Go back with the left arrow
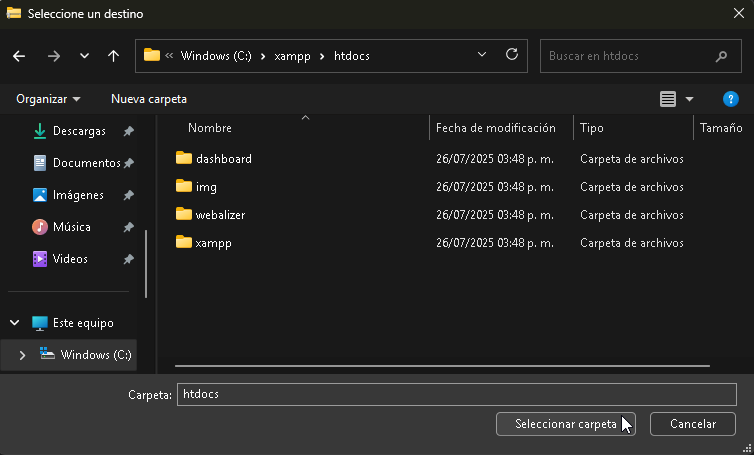Screen dimensions: 754x455 tap(19, 56)
